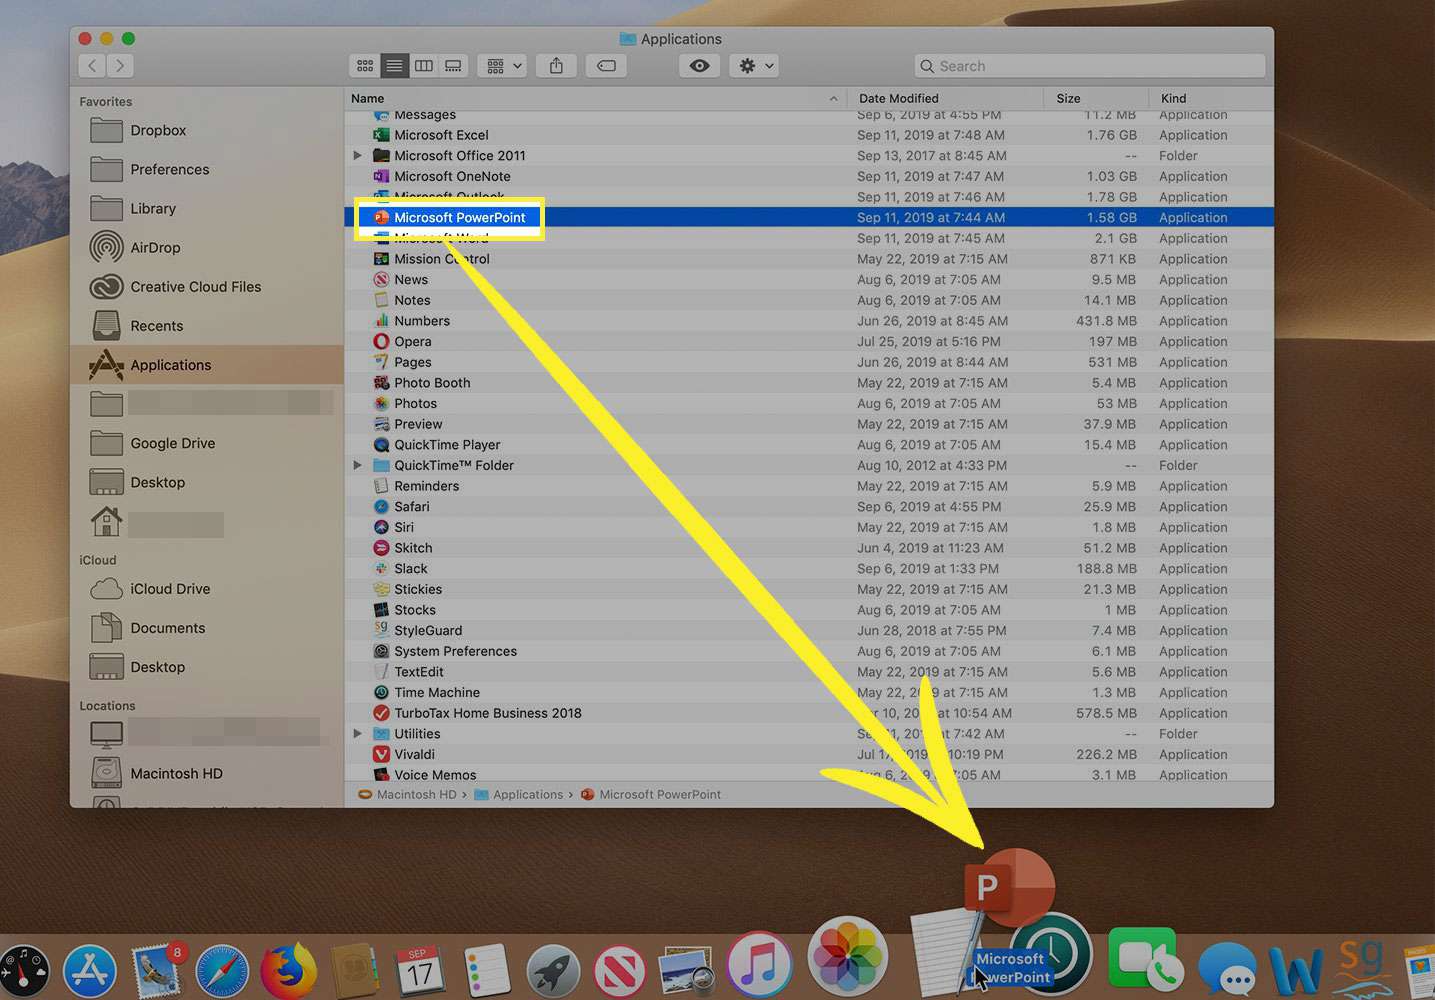Open Creative Cloud Files in sidebar
Image resolution: width=1435 pixels, height=1000 pixels.
pyautogui.click(x=206, y=287)
